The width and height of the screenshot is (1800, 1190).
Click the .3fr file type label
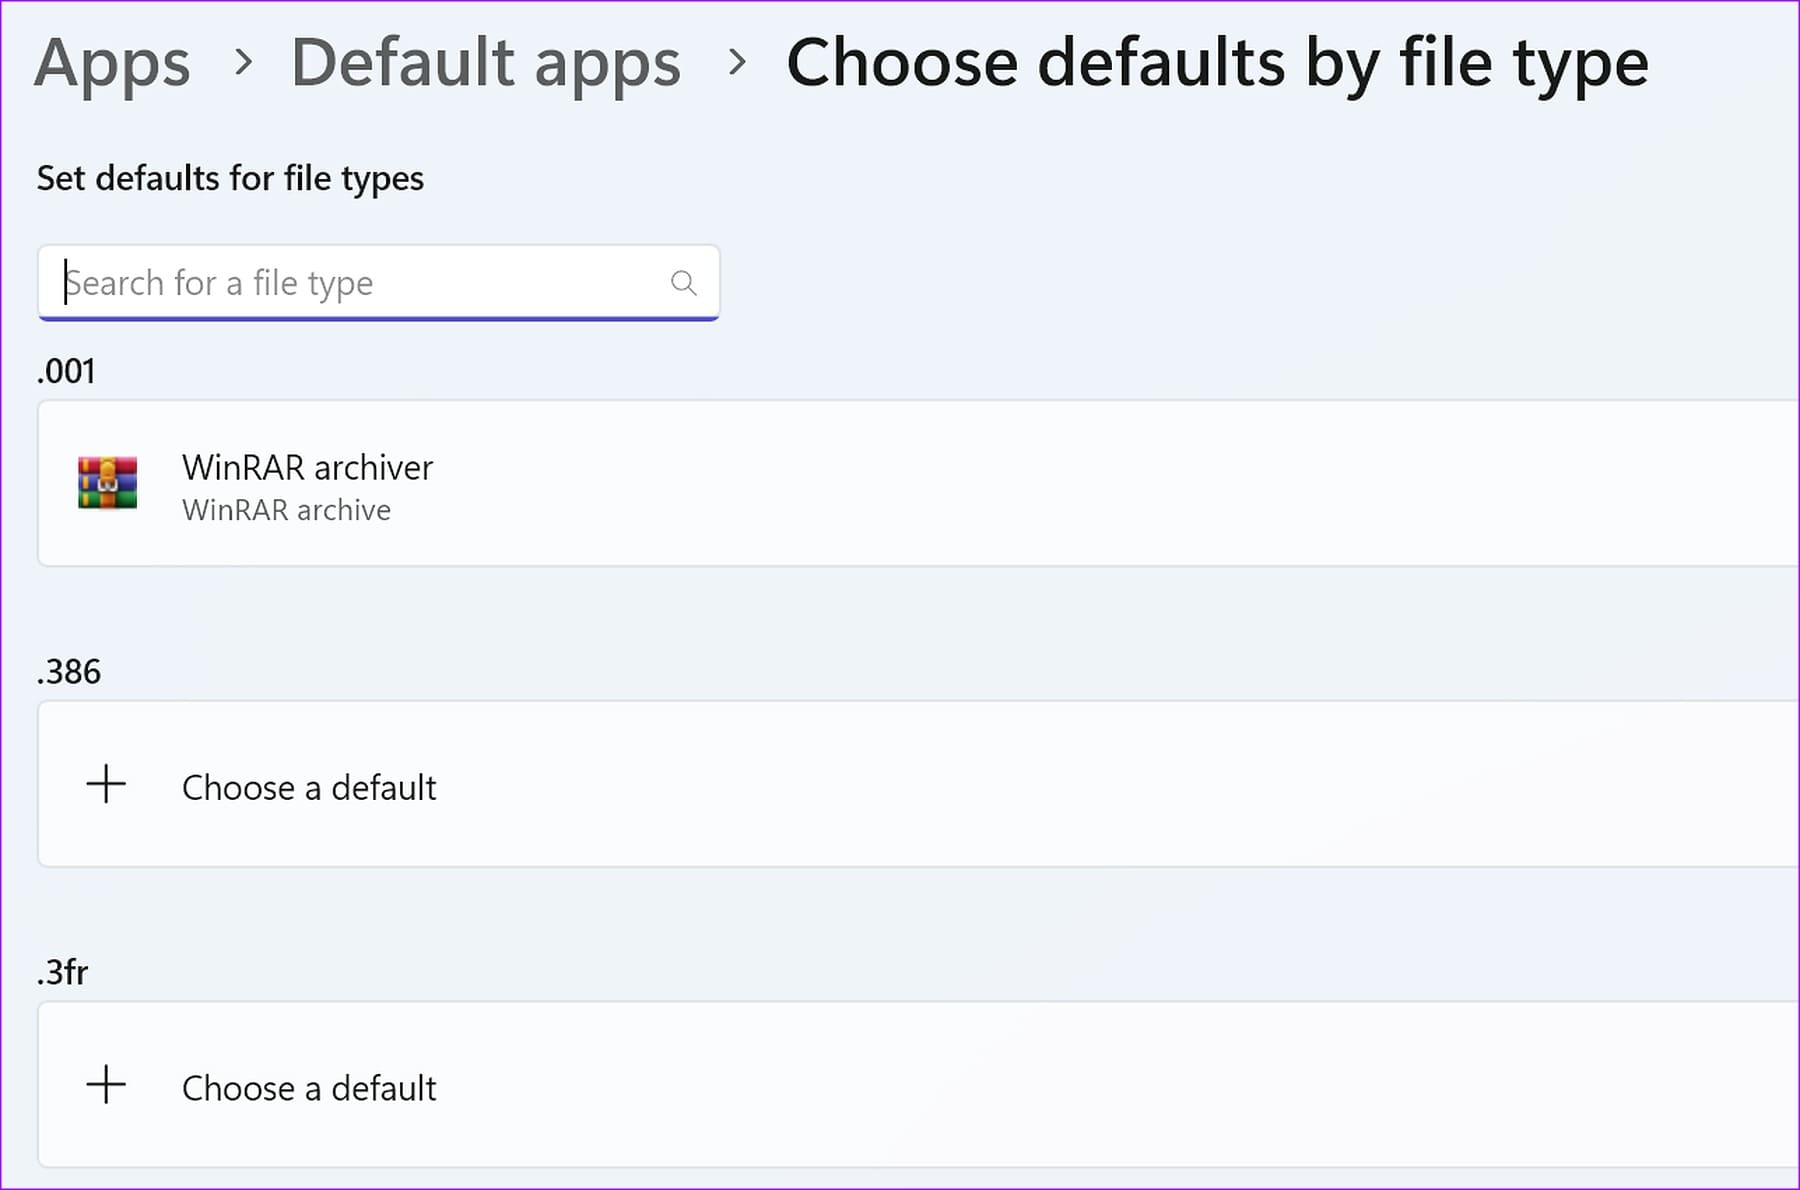63,972
